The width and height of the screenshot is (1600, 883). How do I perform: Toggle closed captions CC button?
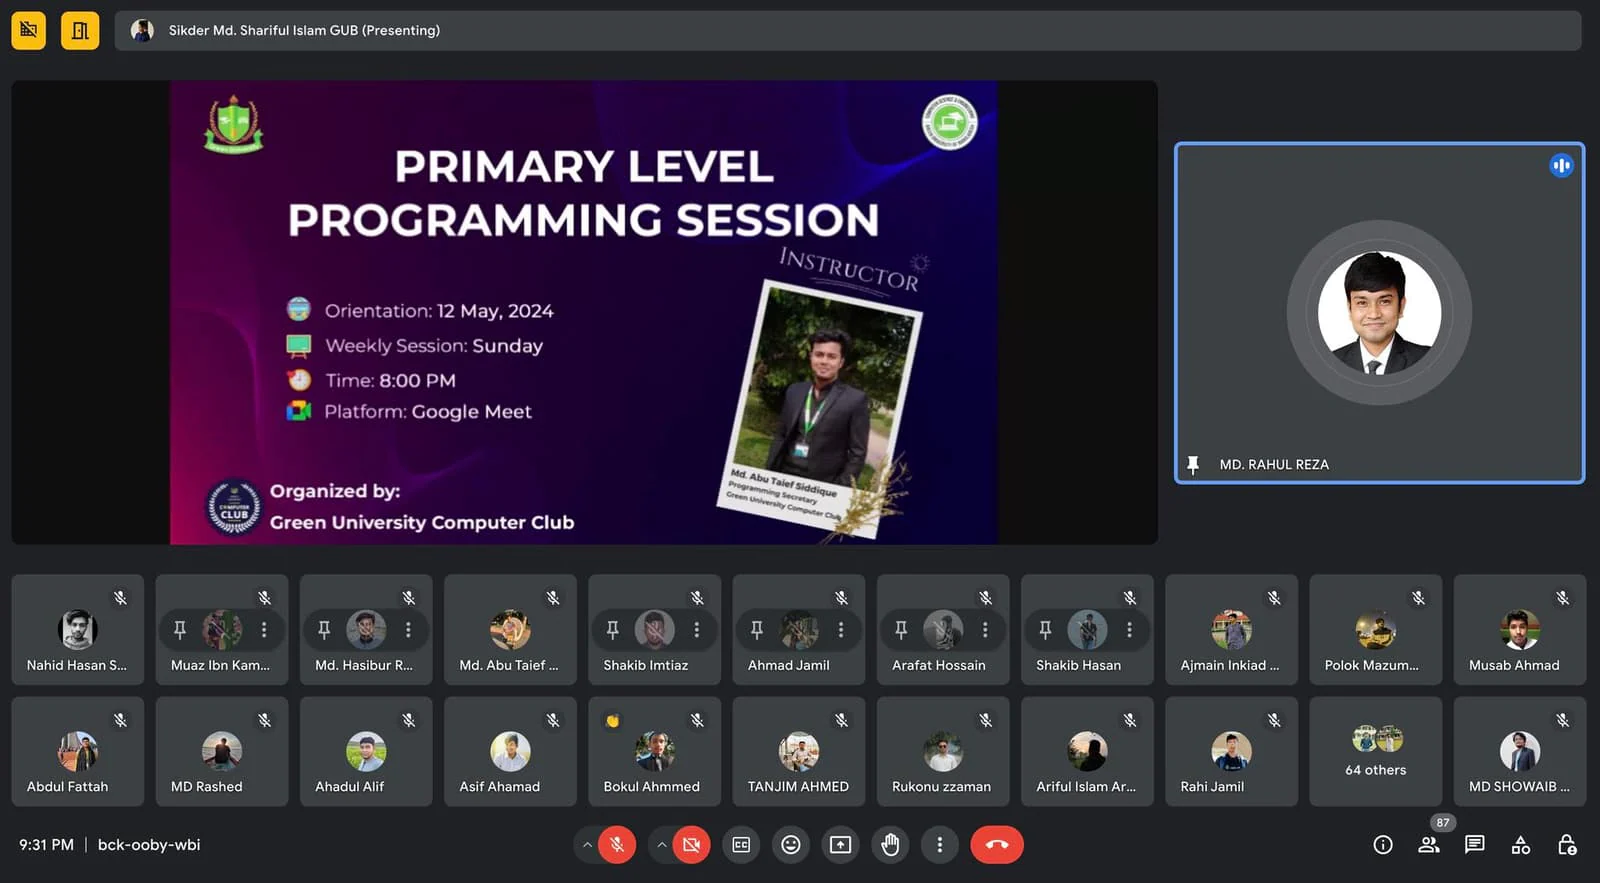[x=741, y=845]
